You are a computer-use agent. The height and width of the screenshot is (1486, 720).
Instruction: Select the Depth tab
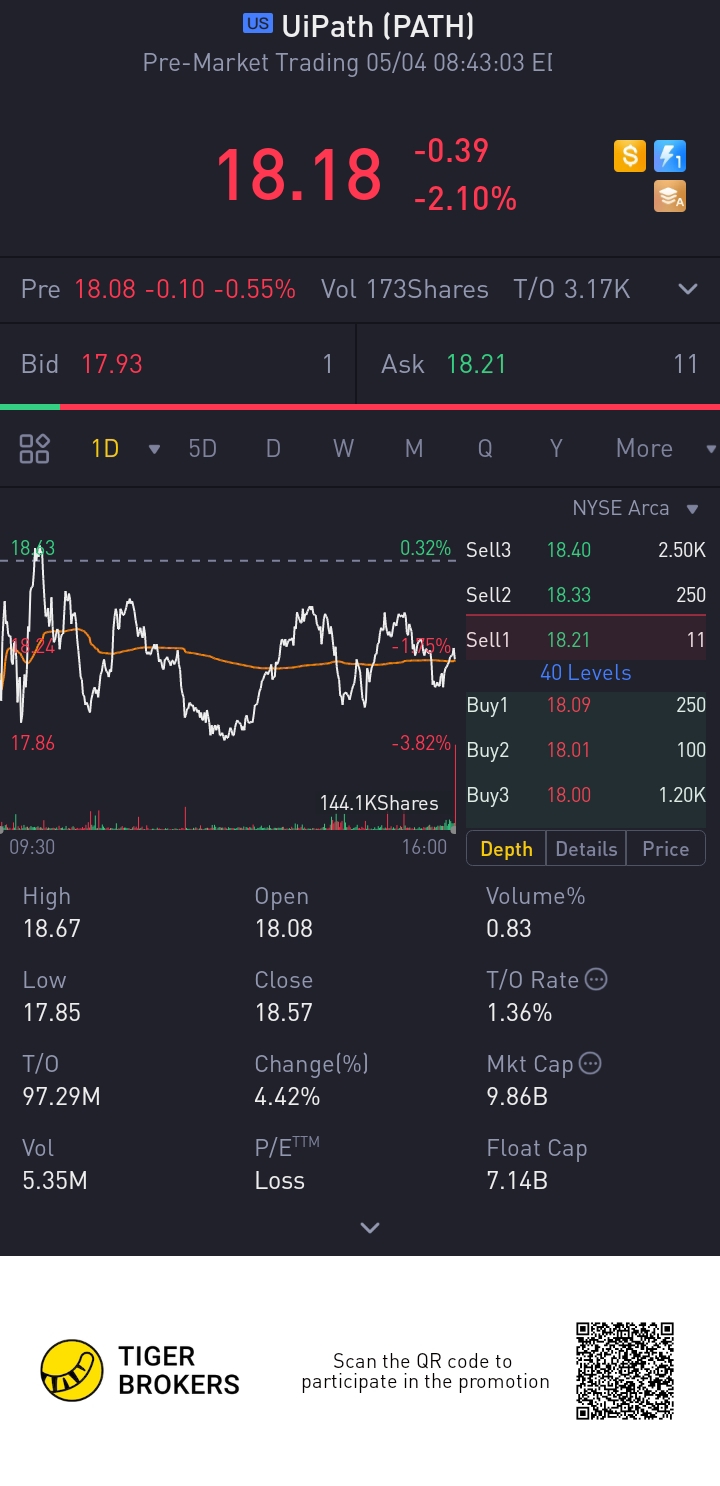click(506, 849)
